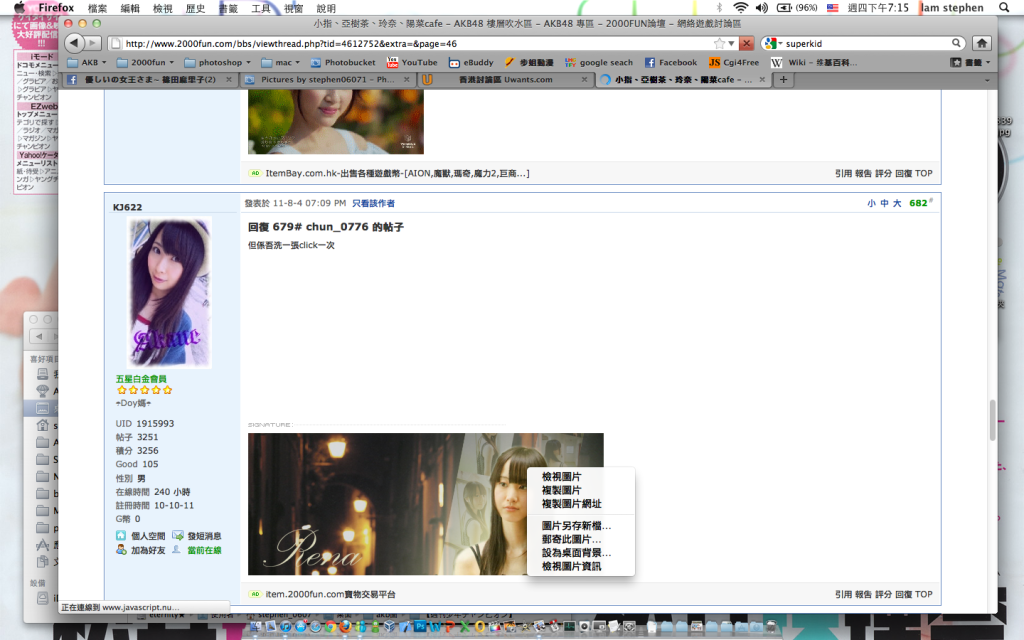This screenshot has height=640, width=1024.
Task: Open the new tab plus button
Action: pyautogui.click(x=784, y=80)
